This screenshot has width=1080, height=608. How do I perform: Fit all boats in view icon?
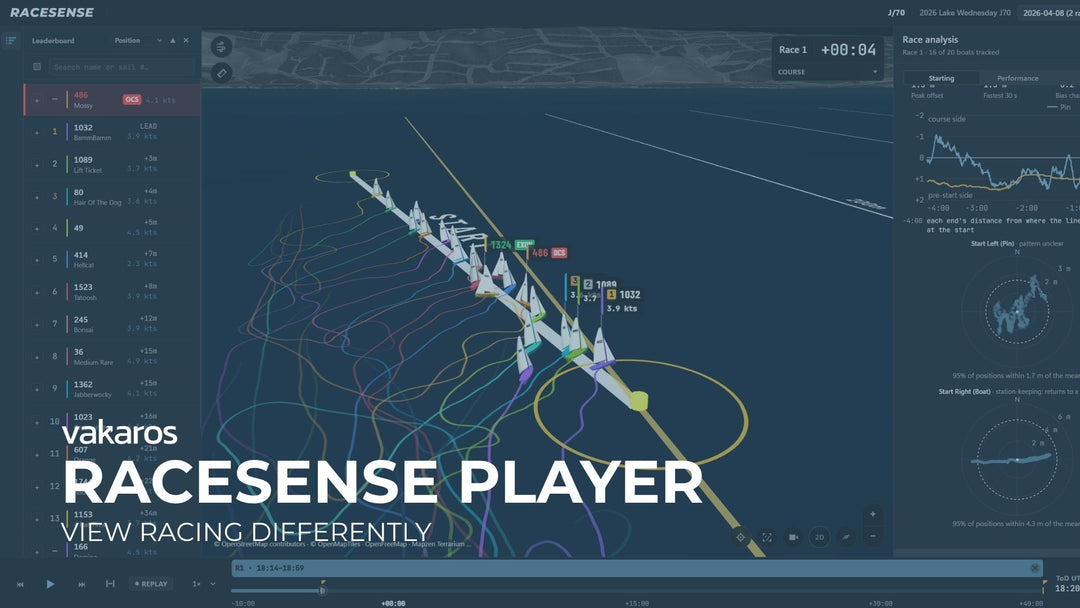[767, 537]
